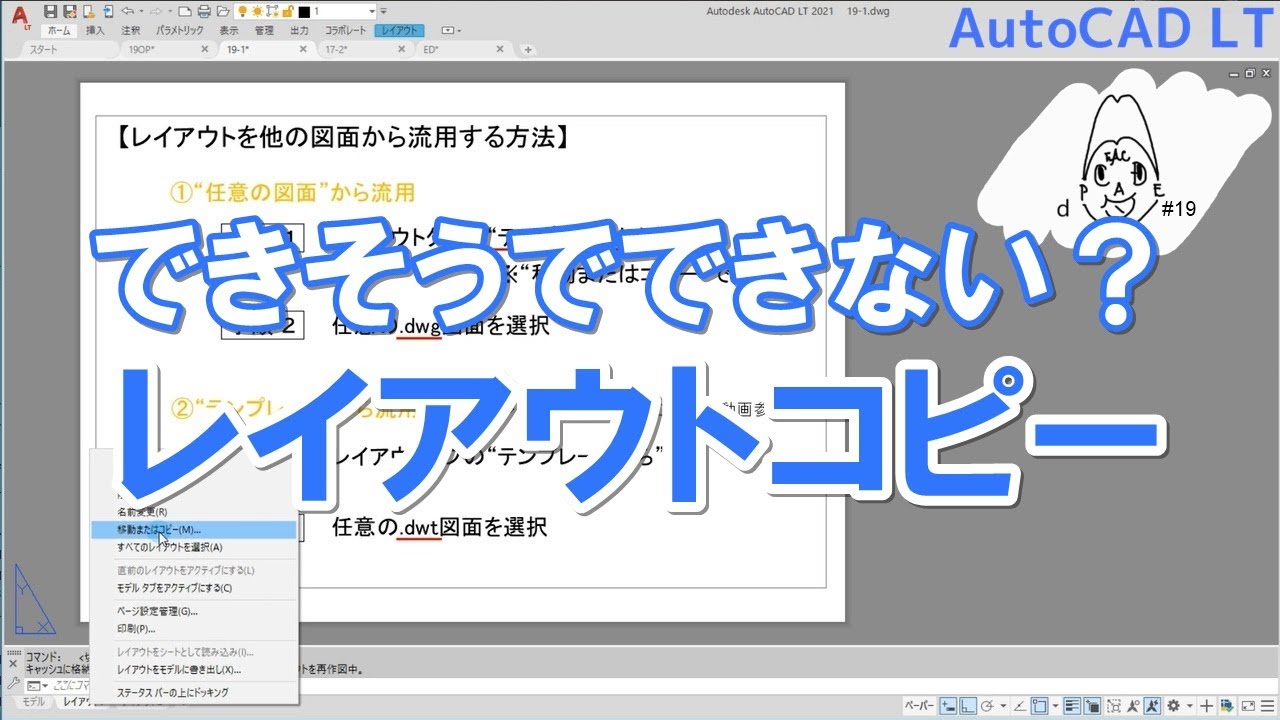Image resolution: width=1280 pixels, height=720 pixels.
Task: Open the layer name dropdown showing 1
Action: (372, 11)
